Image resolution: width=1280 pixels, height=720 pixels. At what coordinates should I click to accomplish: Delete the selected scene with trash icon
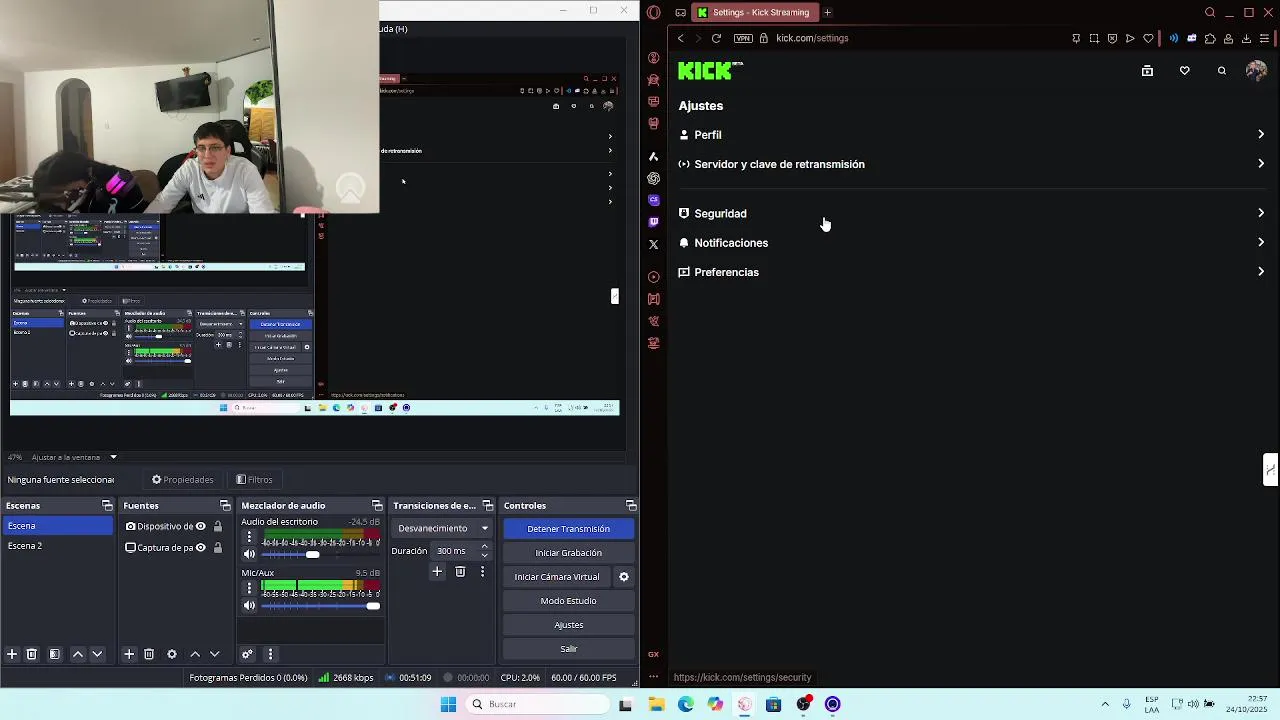pos(32,654)
